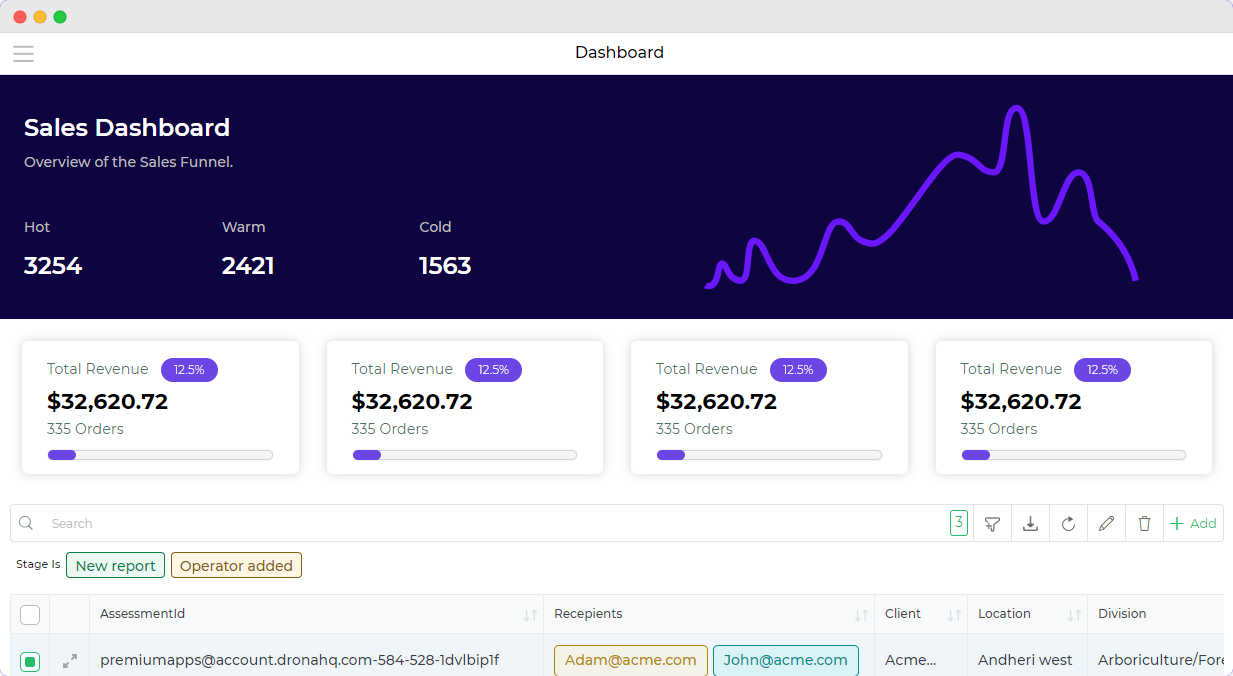The height and width of the screenshot is (676, 1233).
Task: Select the edit pencil icon
Action: pos(1106,522)
